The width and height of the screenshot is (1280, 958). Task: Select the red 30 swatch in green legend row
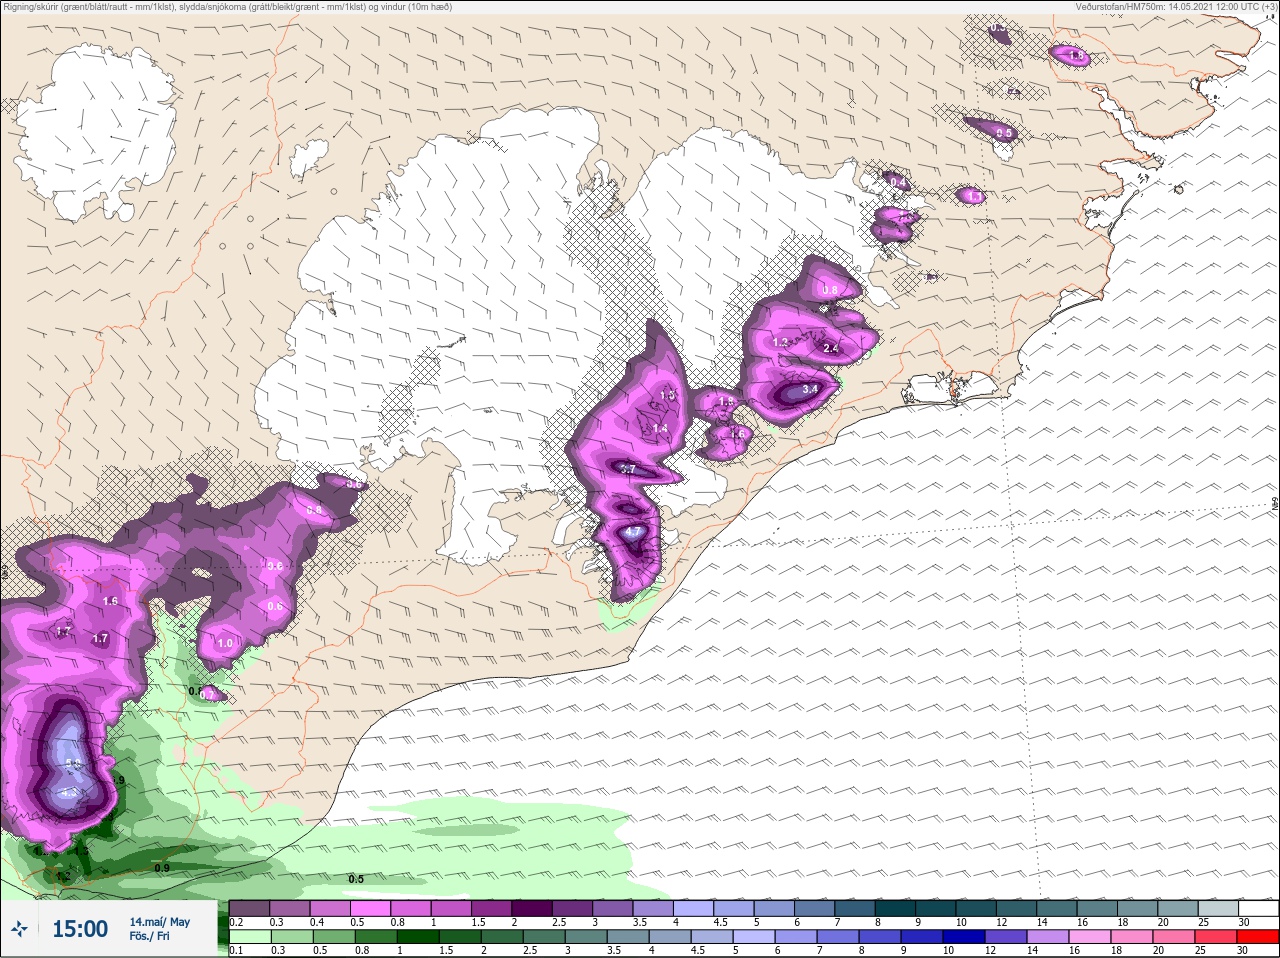tap(1258, 936)
